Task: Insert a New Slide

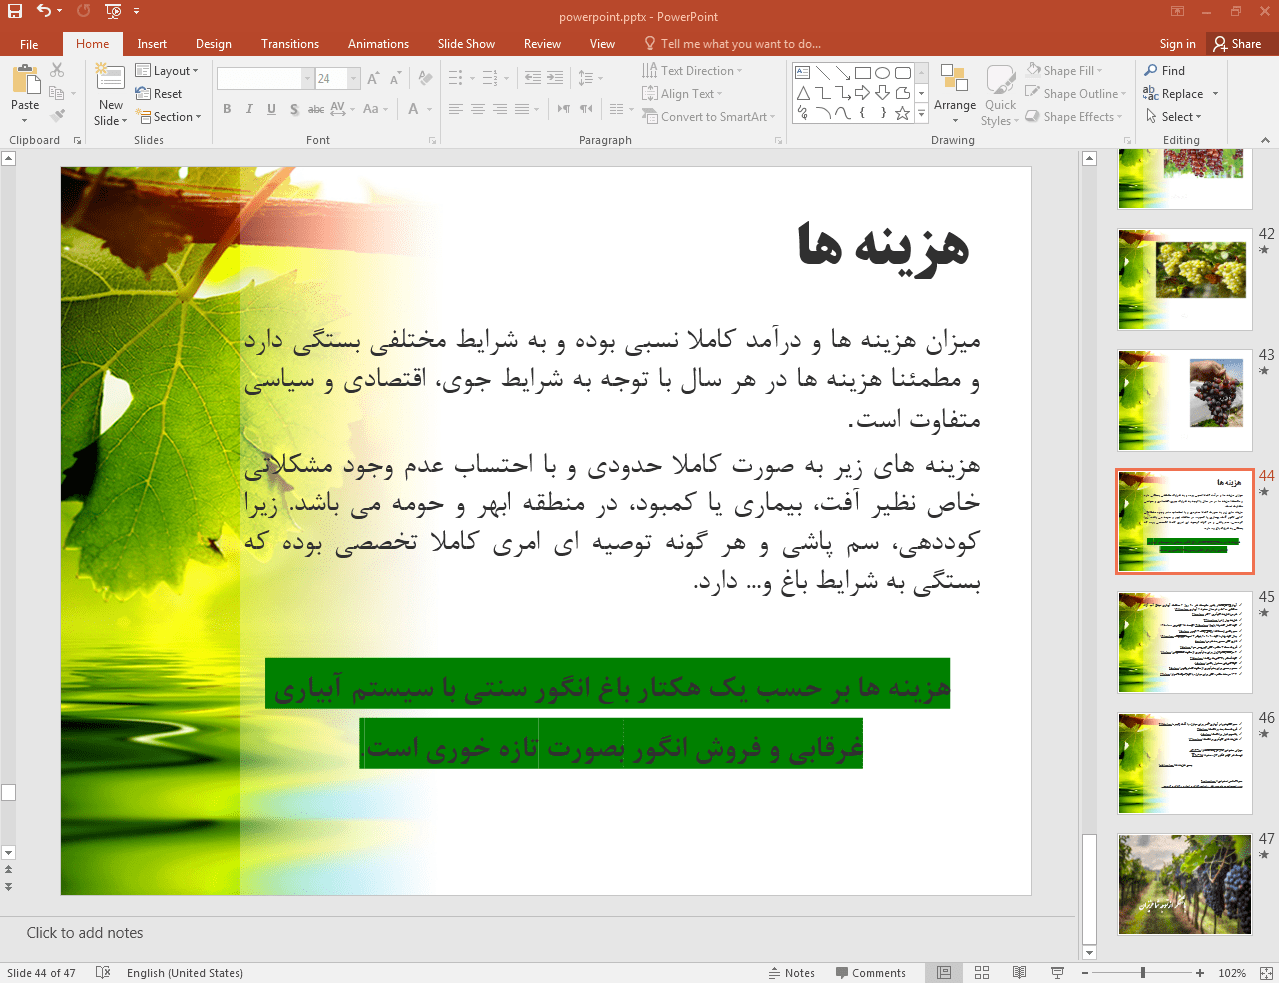Action: [x=110, y=80]
